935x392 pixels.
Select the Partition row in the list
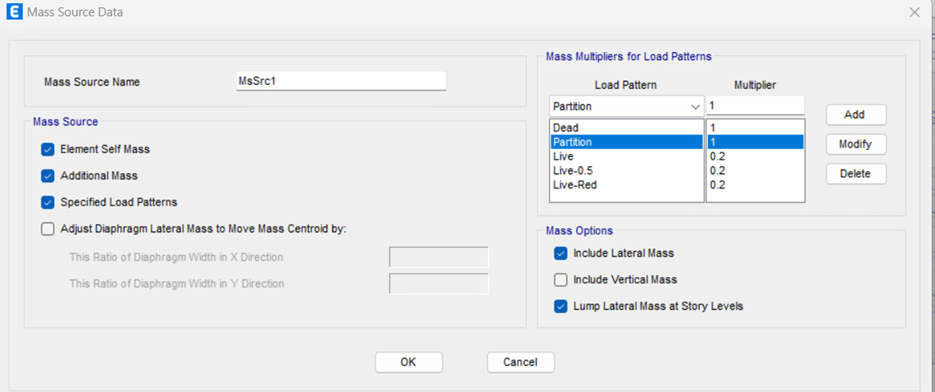[626, 142]
